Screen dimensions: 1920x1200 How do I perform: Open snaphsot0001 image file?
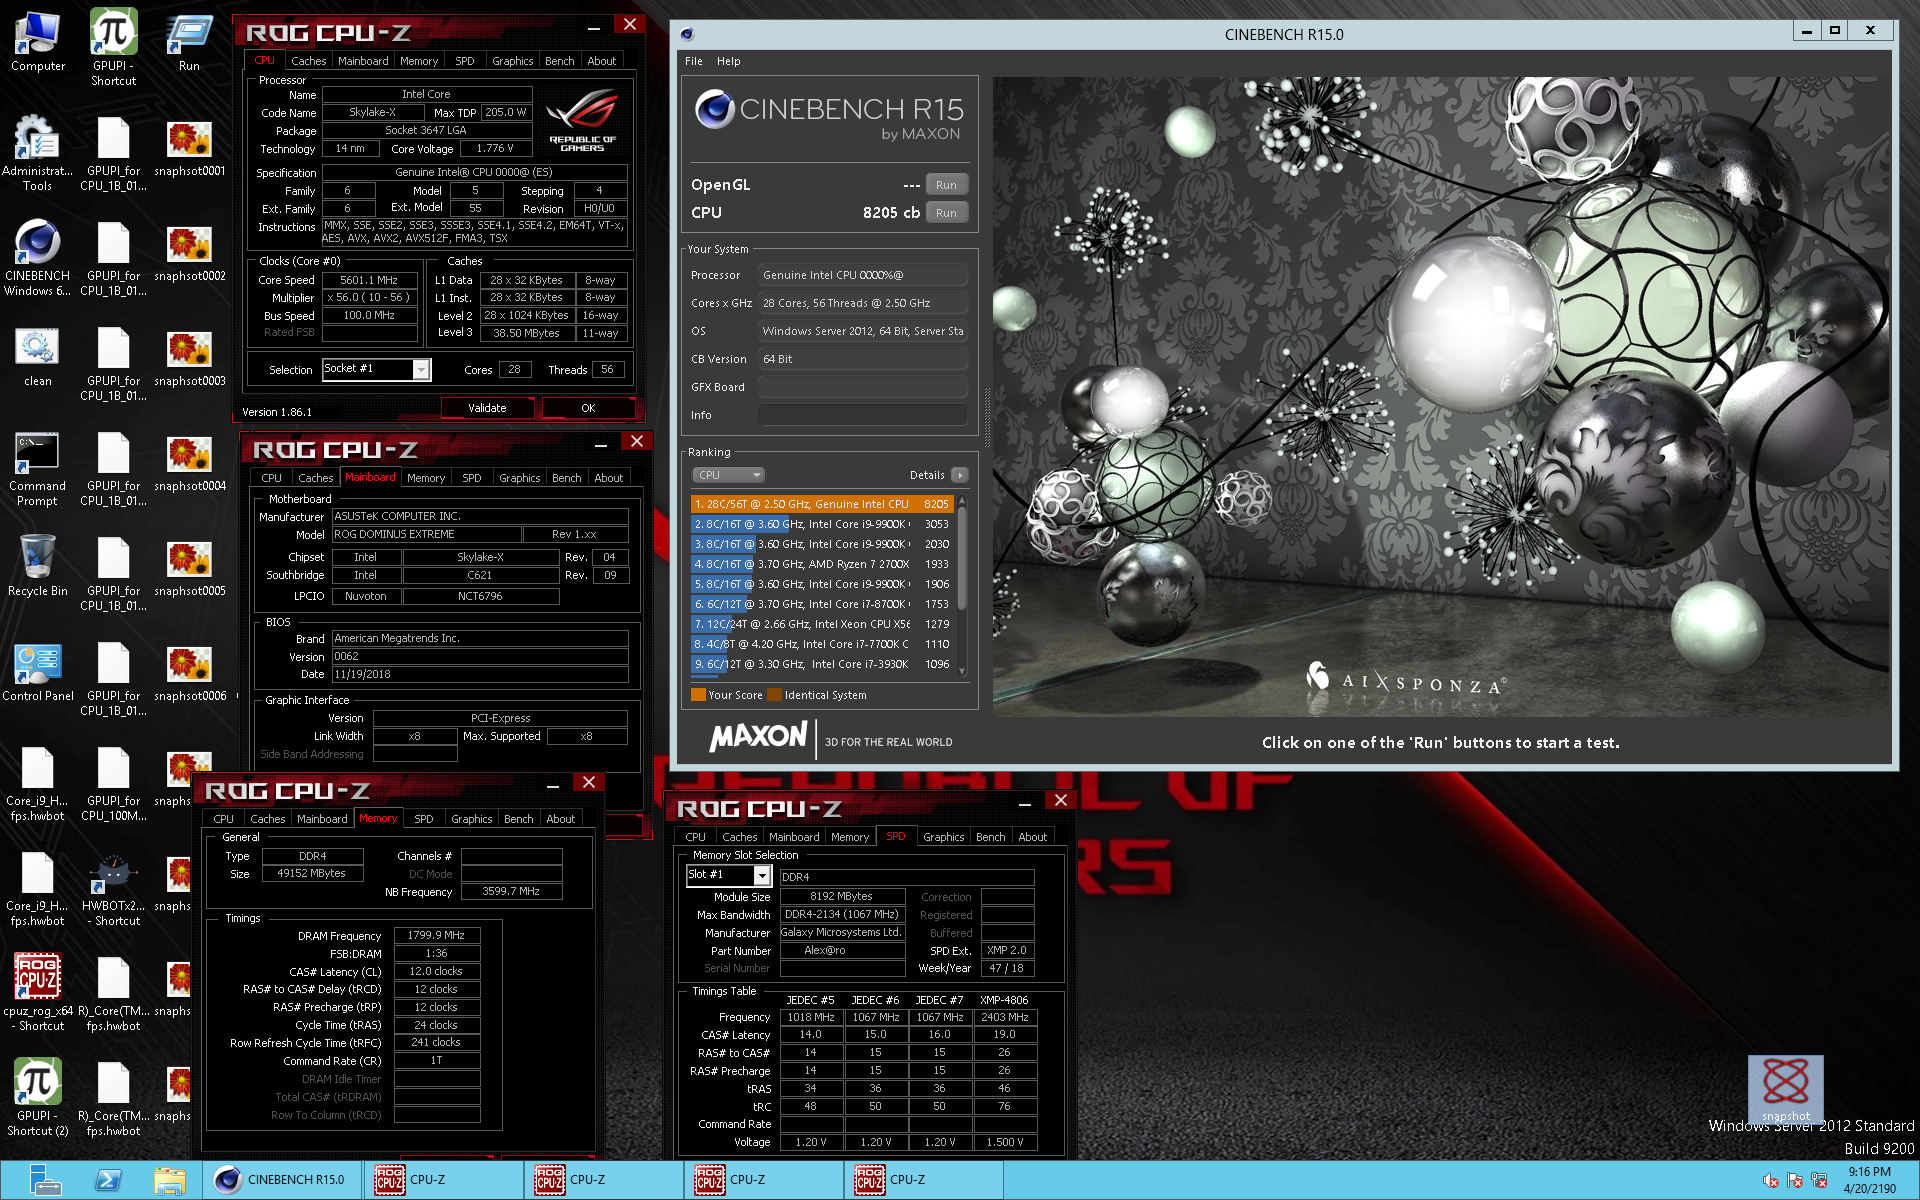[x=189, y=147]
